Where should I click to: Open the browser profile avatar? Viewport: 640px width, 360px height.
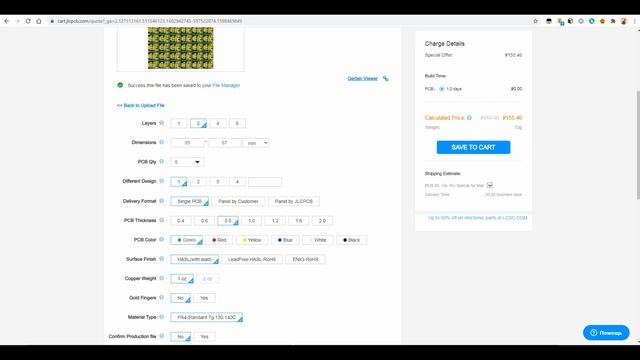click(x=623, y=21)
